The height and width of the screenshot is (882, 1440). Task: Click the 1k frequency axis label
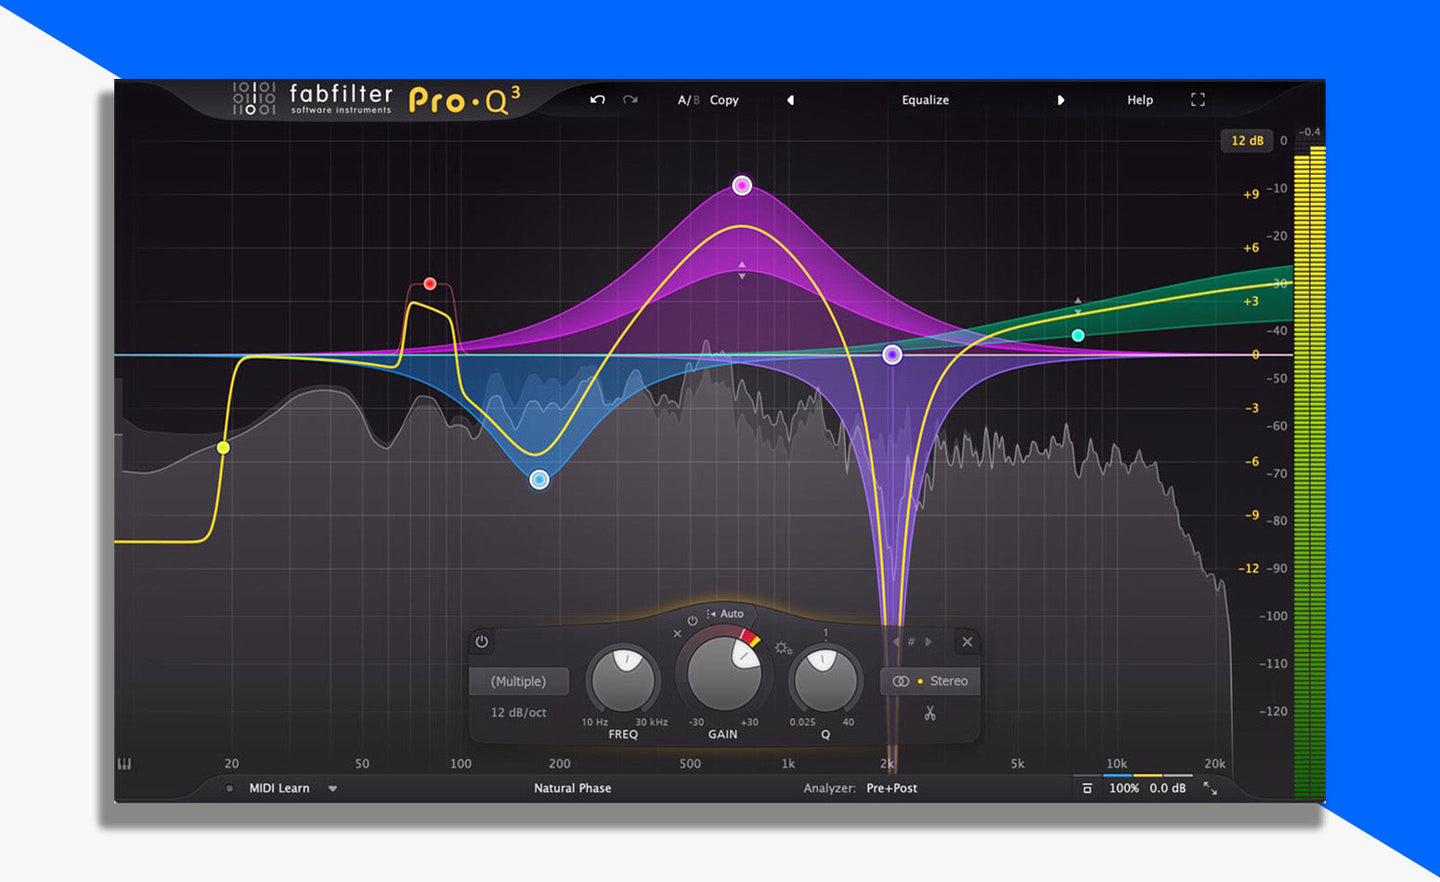pos(788,764)
